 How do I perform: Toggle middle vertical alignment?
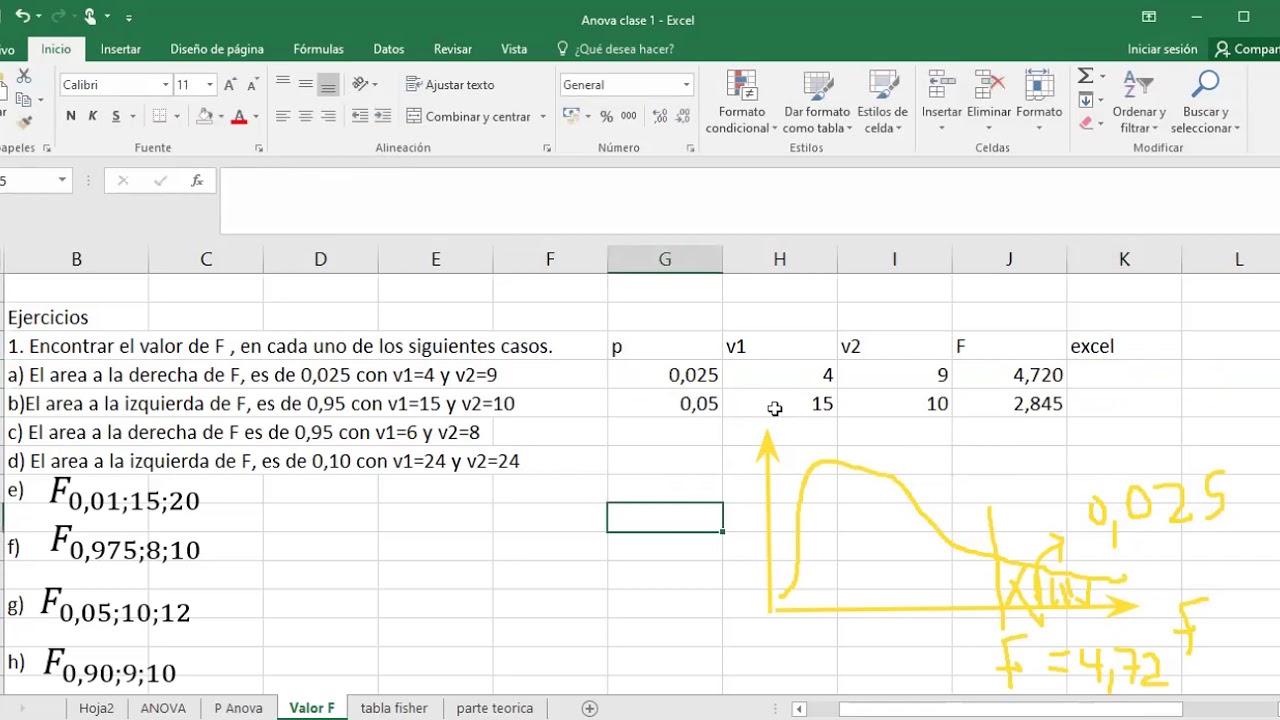click(x=306, y=84)
